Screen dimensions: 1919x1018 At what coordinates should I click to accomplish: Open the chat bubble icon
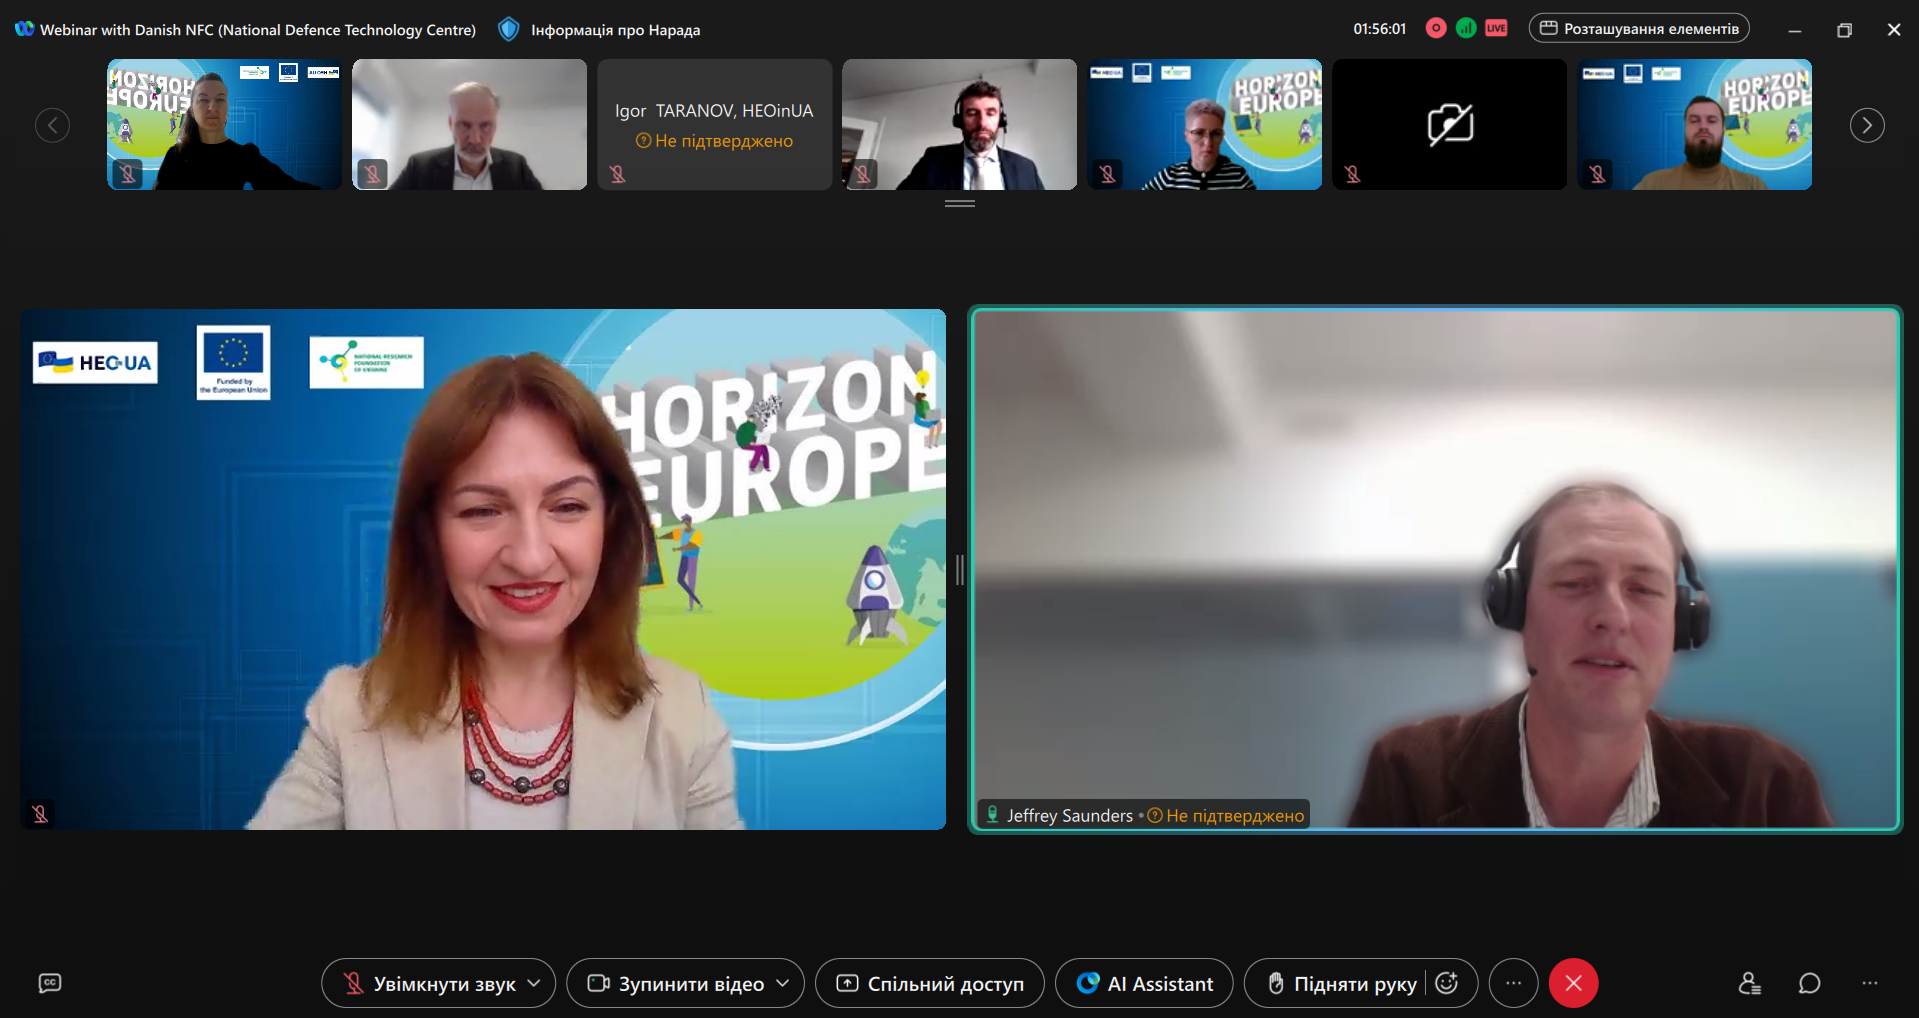click(x=1809, y=984)
